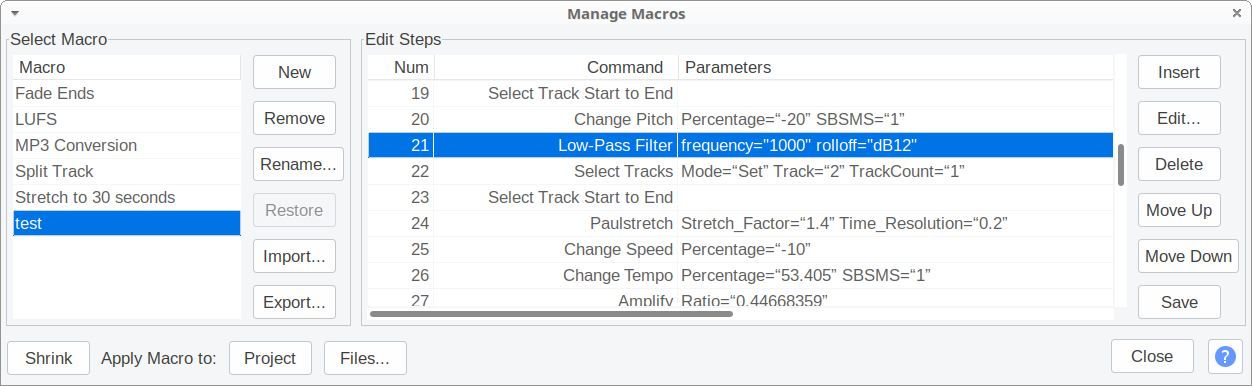Click the Remove macro button
The image size is (1252, 386).
[x=294, y=118]
